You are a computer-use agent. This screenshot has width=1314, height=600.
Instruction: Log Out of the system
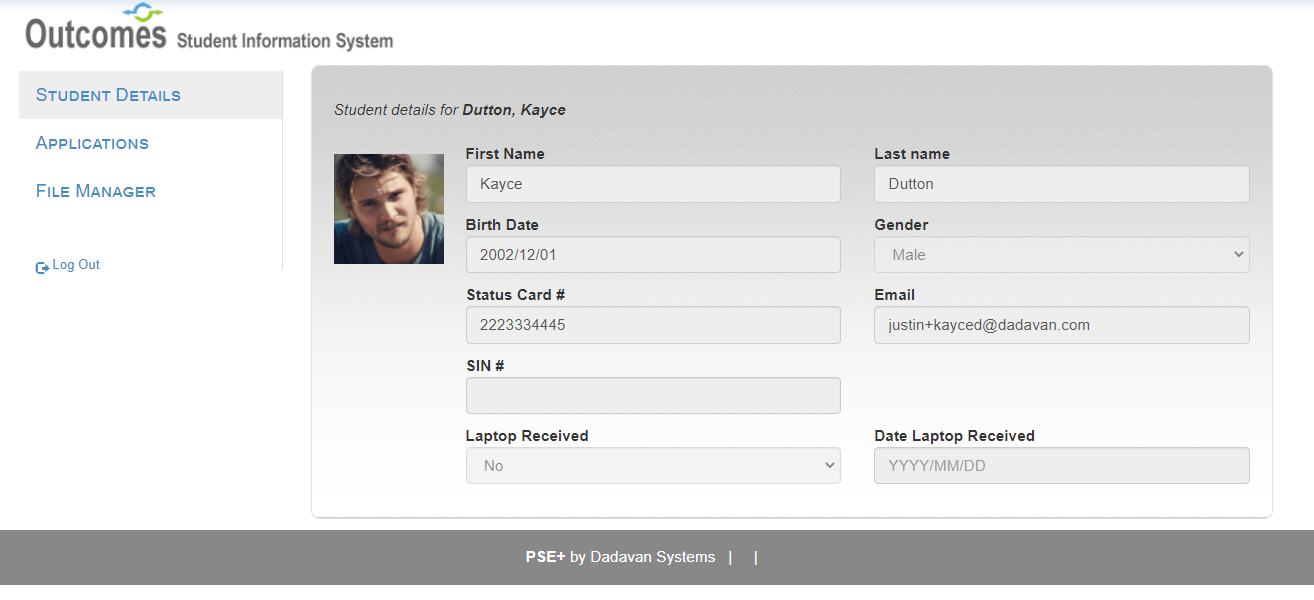pyautogui.click(x=76, y=265)
